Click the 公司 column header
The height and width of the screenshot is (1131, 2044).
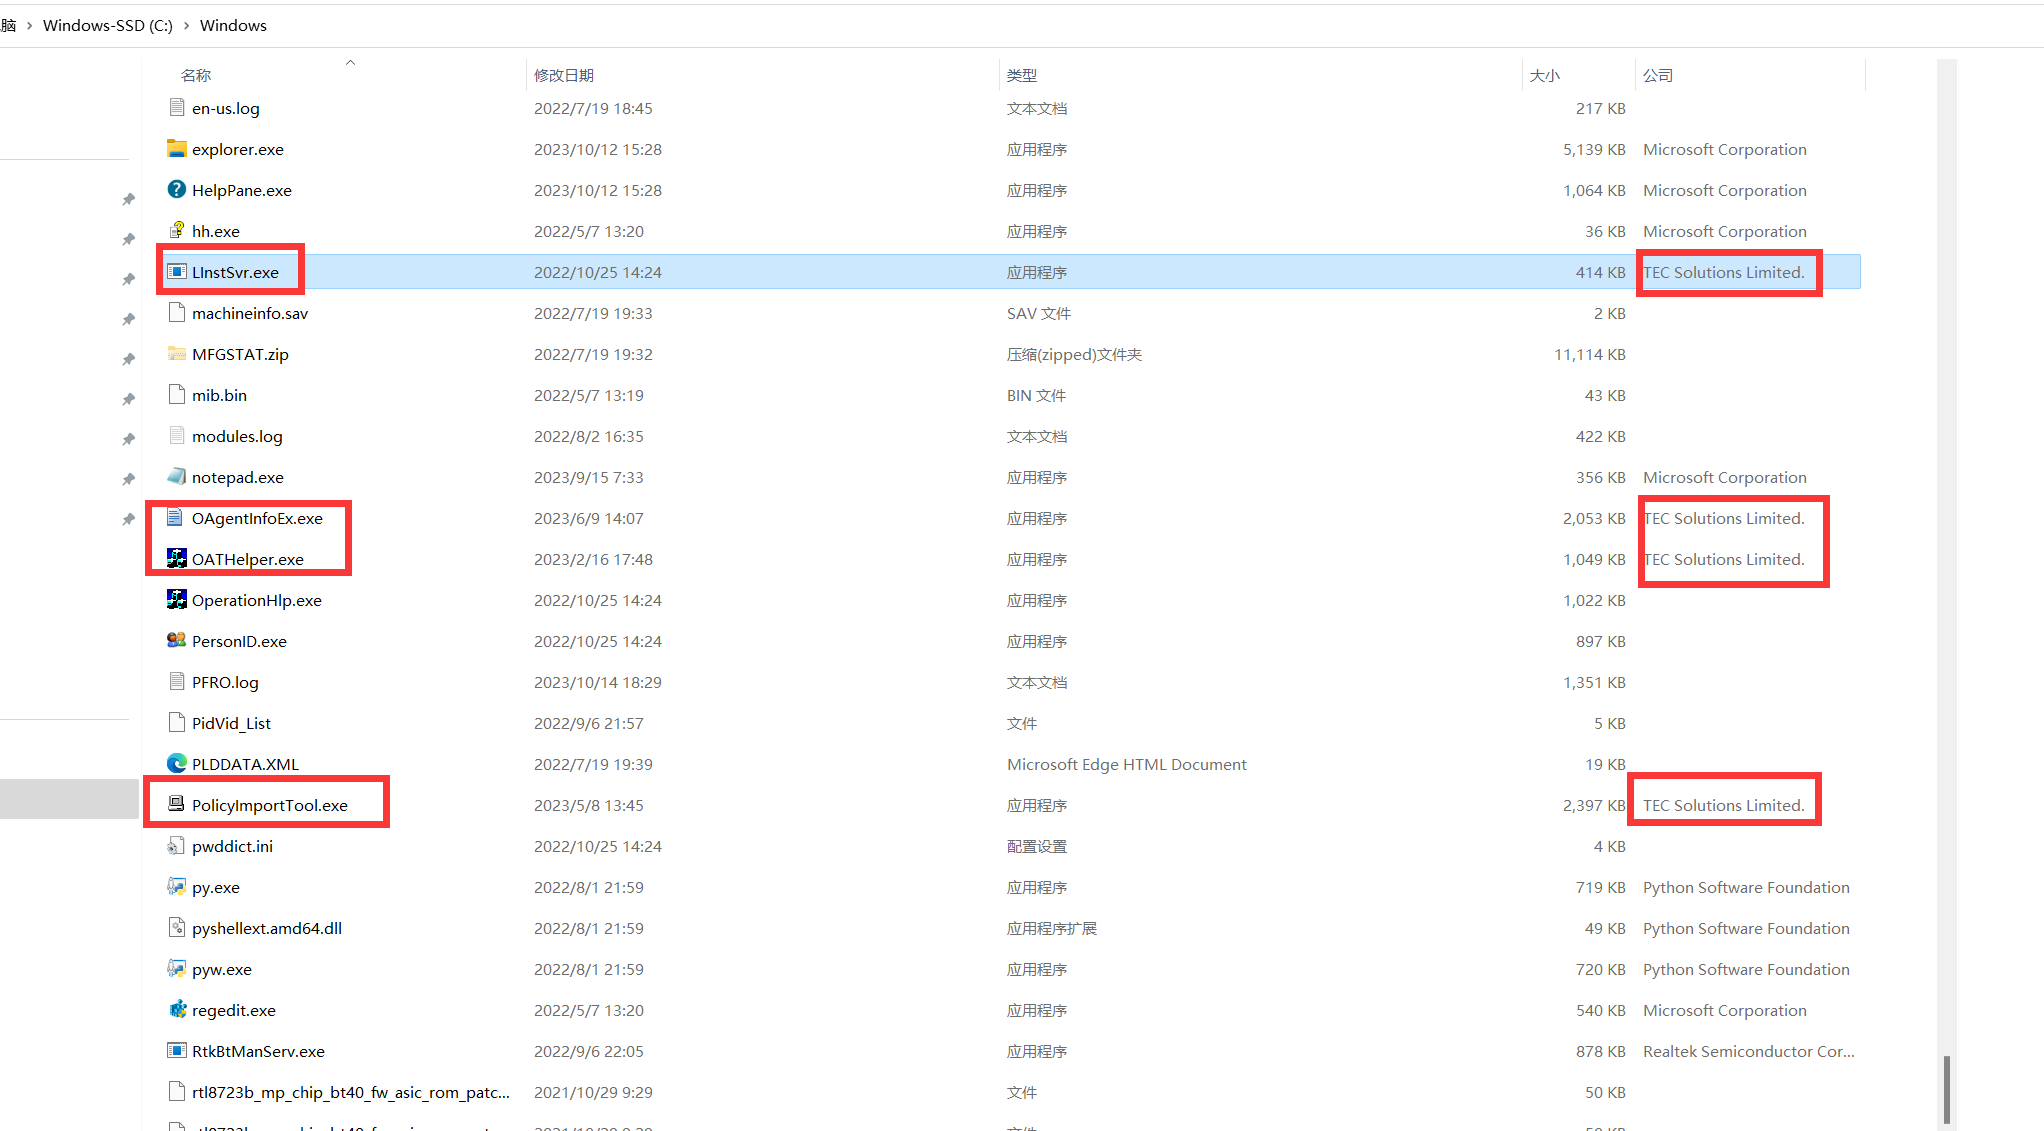coord(1658,75)
